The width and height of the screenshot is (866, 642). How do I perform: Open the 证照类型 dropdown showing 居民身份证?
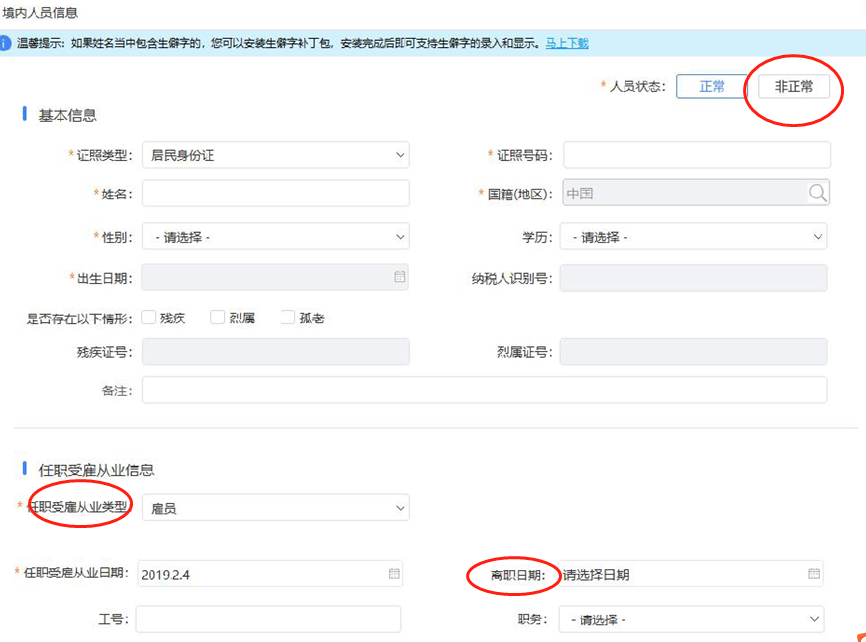click(x=276, y=155)
